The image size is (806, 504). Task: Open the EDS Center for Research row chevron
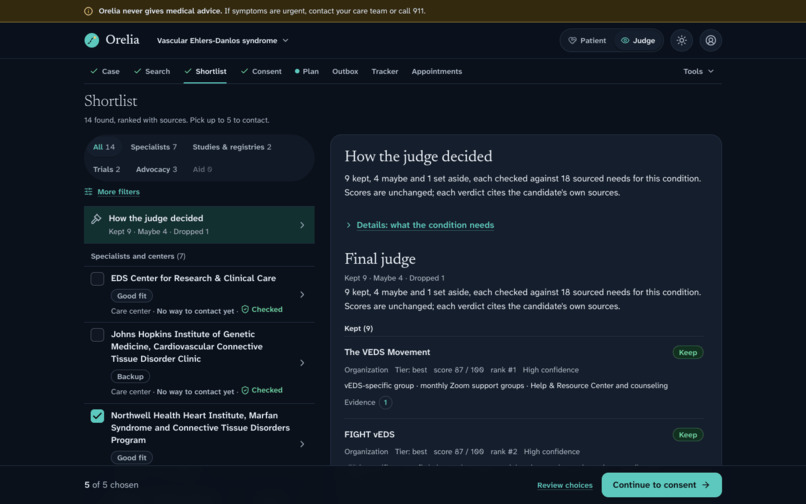[302, 295]
